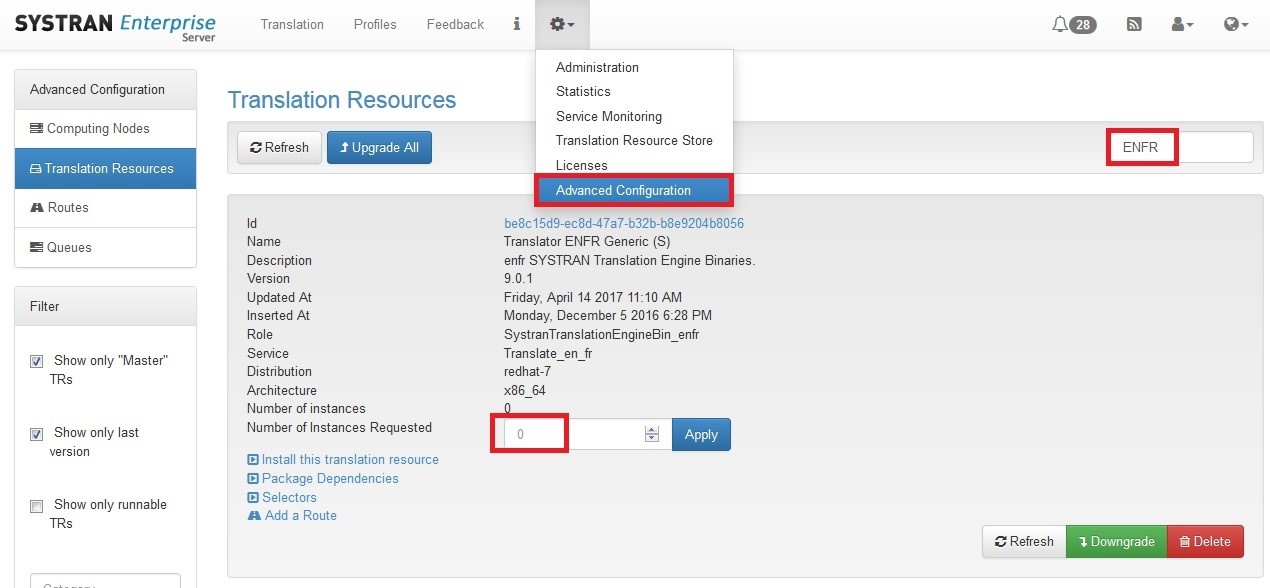
Task: Click the Filter panel header
Action: click(105, 306)
